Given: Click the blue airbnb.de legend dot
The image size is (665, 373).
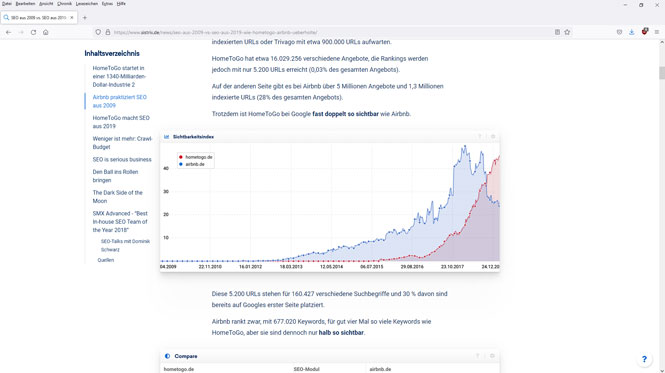Looking at the screenshot, I should [181, 164].
